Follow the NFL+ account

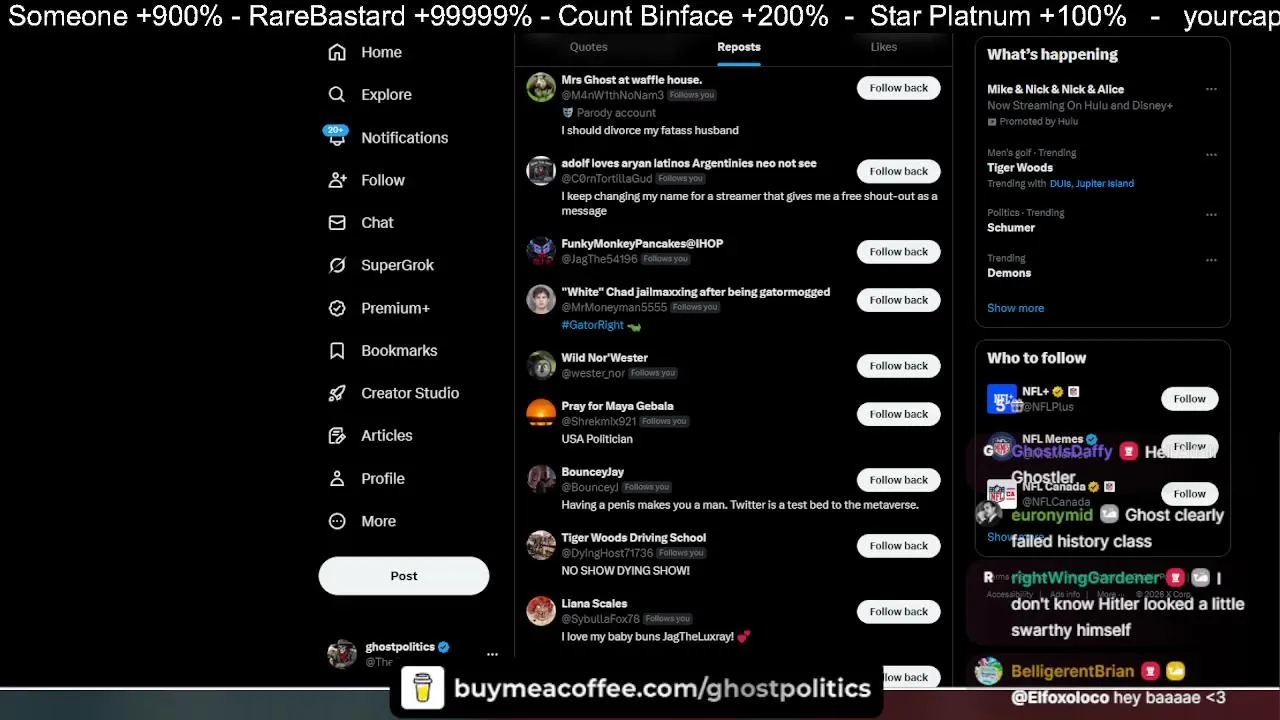click(x=1189, y=399)
